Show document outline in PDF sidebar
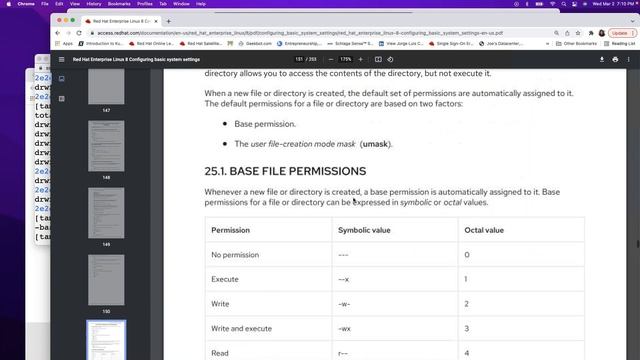This screenshot has width=640, height=360. [x=62, y=99]
